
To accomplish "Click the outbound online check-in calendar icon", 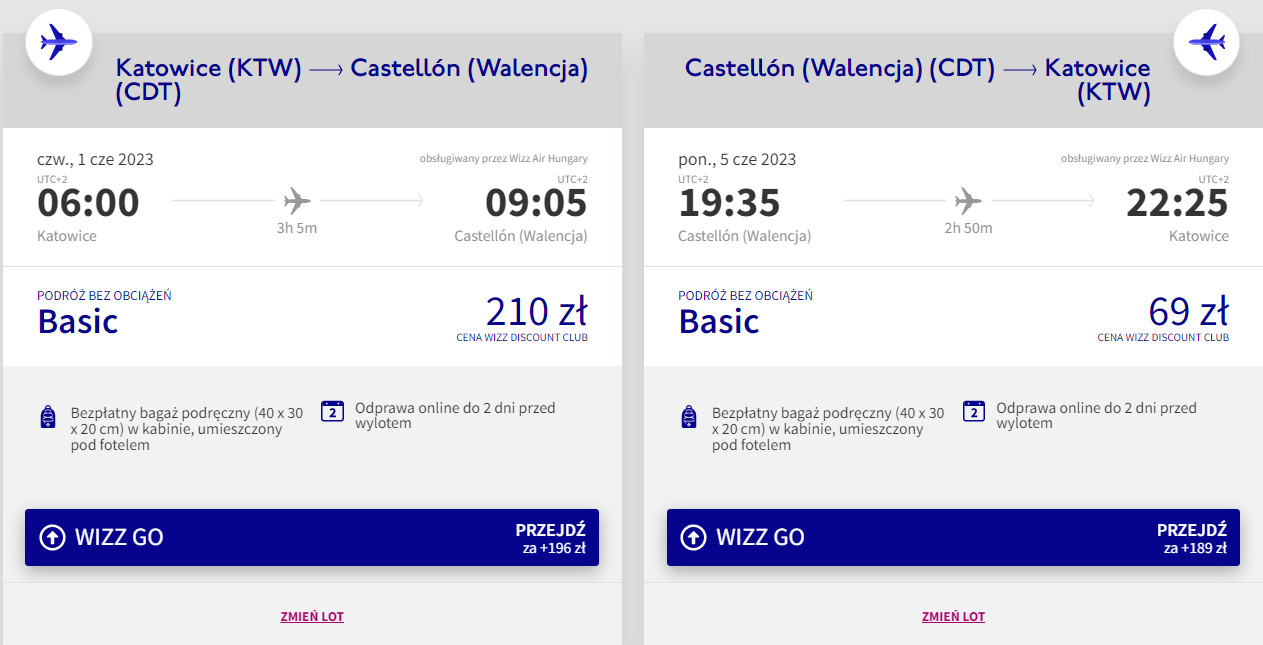I will click(x=332, y=412).
